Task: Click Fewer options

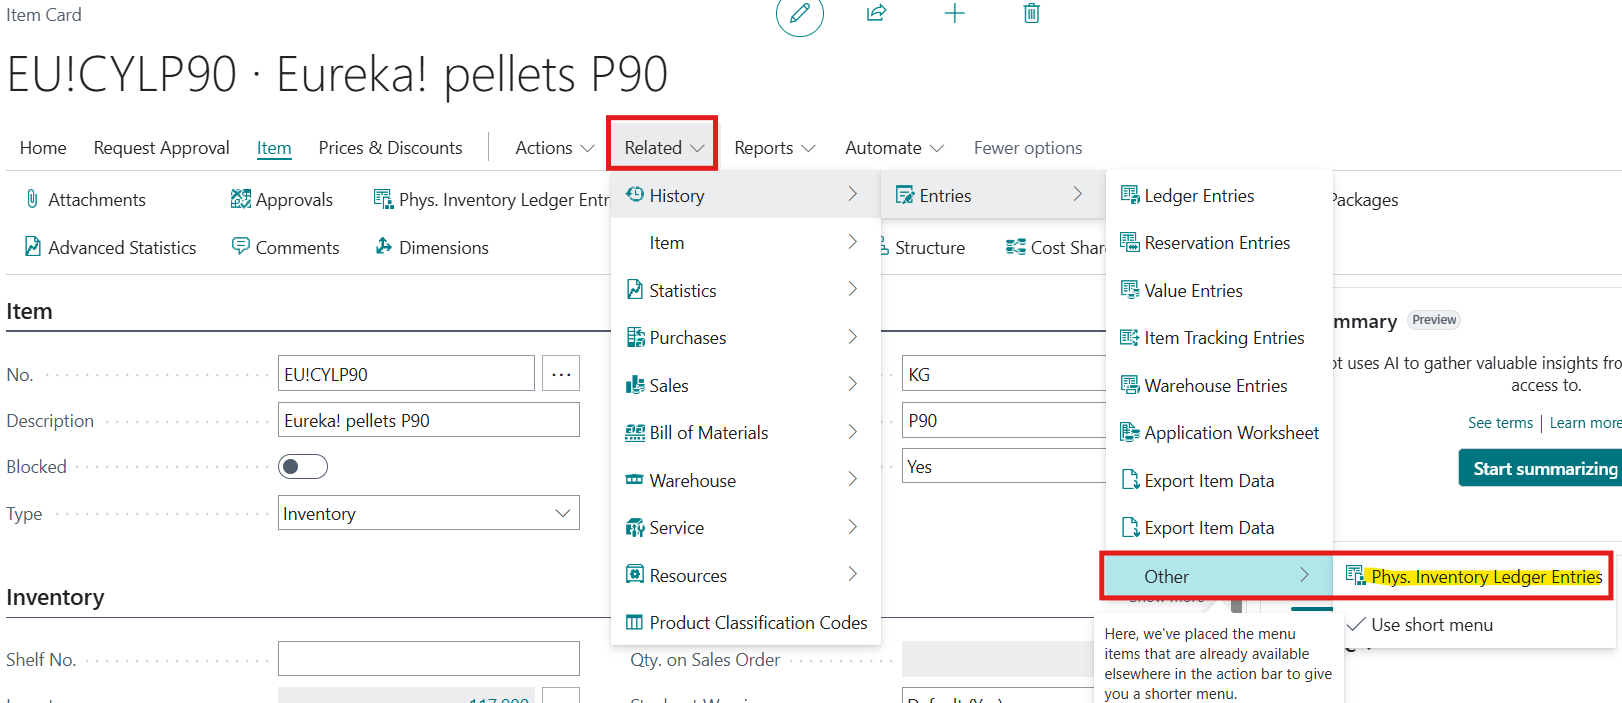Action: point(1028,147)
